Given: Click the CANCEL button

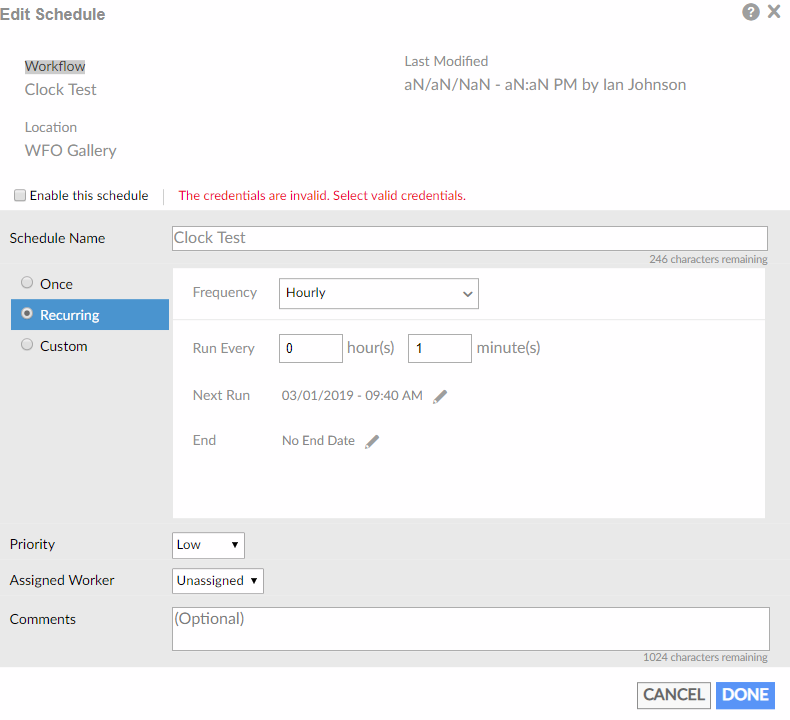Looking at the screenshot, I should coord(674,695).
